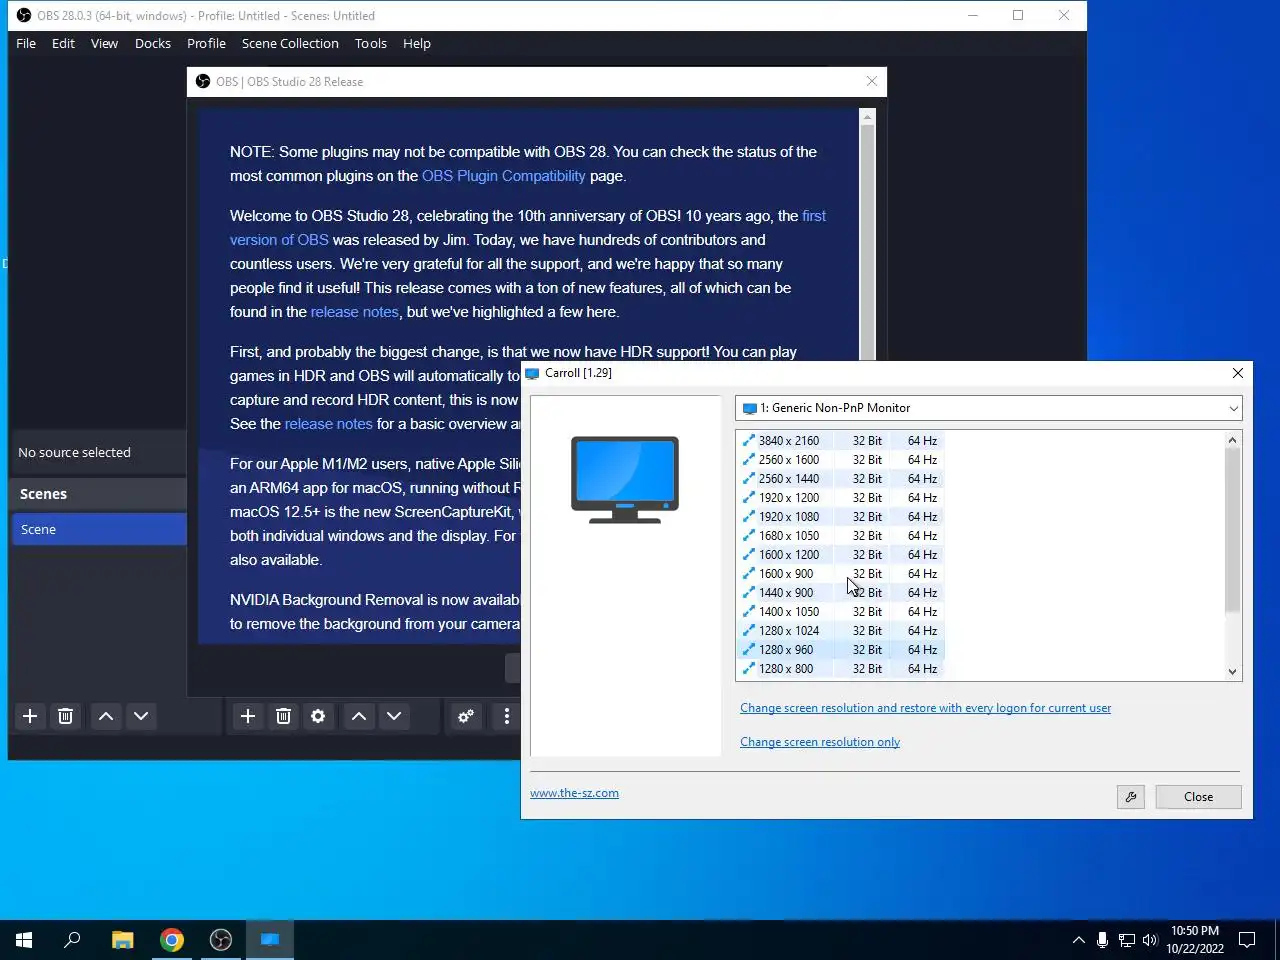Screen dimensions: 1280x960
Task: Select 1440 x 900 resolution
Action: (840, 593)
